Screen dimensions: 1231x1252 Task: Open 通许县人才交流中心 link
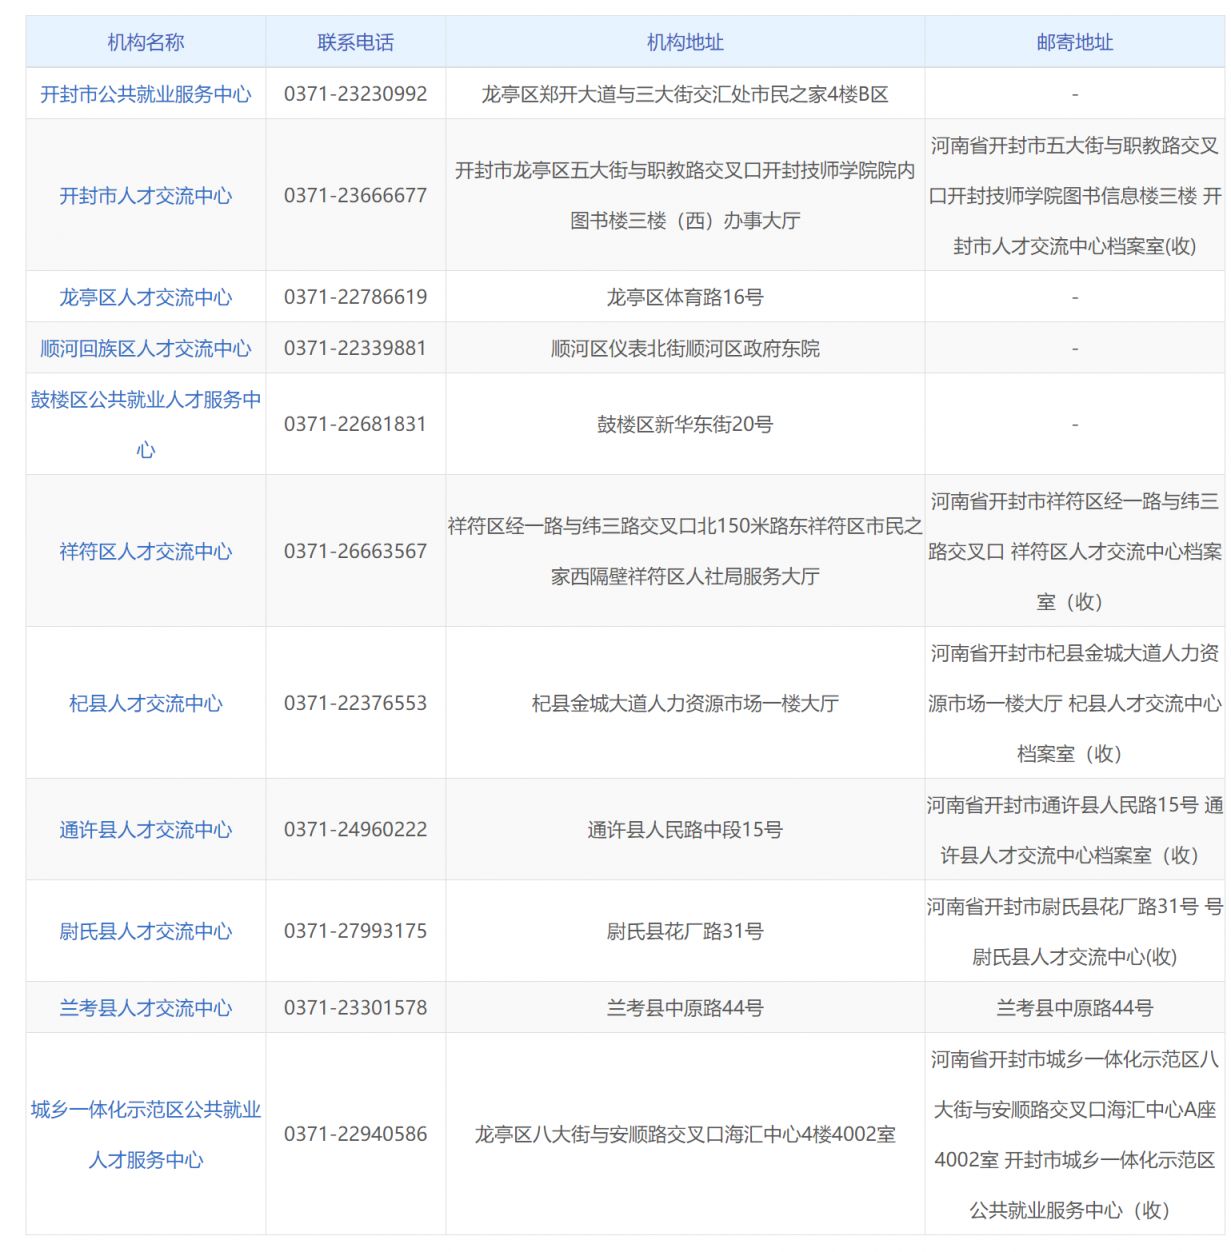146,830
